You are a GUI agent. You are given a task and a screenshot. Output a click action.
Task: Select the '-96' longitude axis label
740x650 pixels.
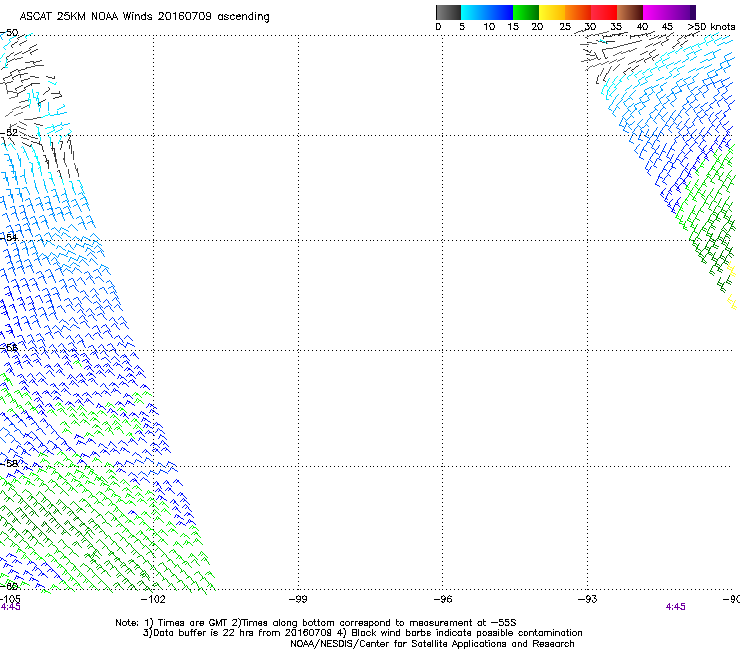(x=443, y=599)
